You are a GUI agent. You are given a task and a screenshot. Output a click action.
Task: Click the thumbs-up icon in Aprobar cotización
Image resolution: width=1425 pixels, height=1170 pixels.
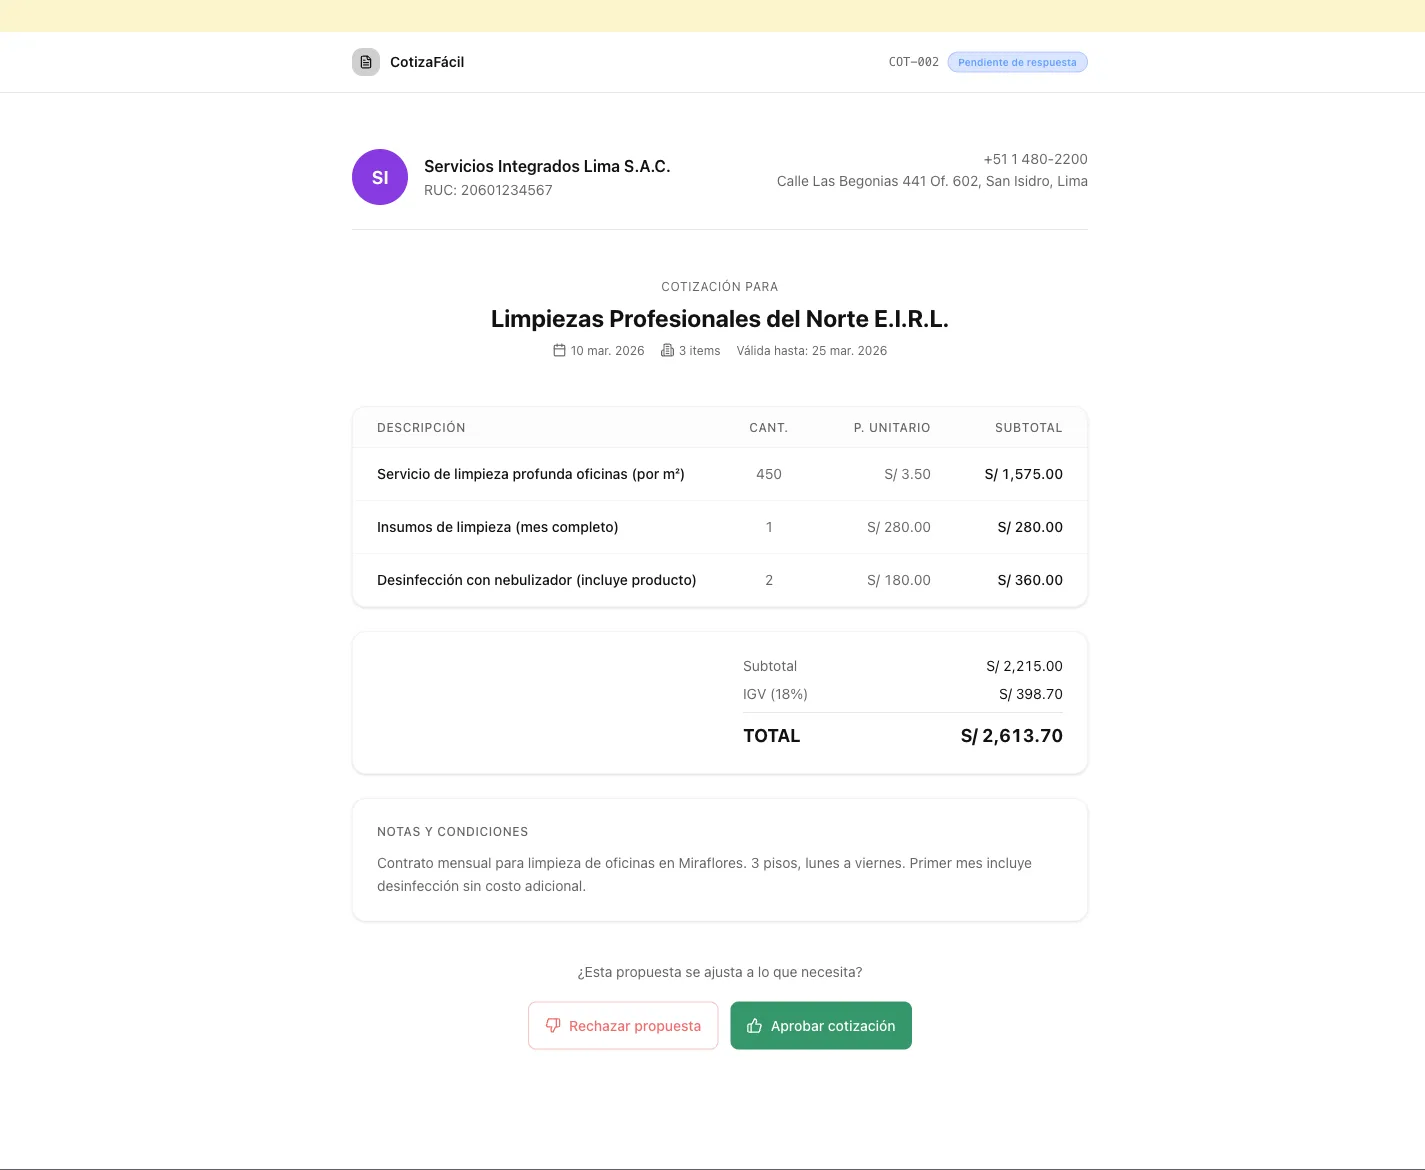755,1025
